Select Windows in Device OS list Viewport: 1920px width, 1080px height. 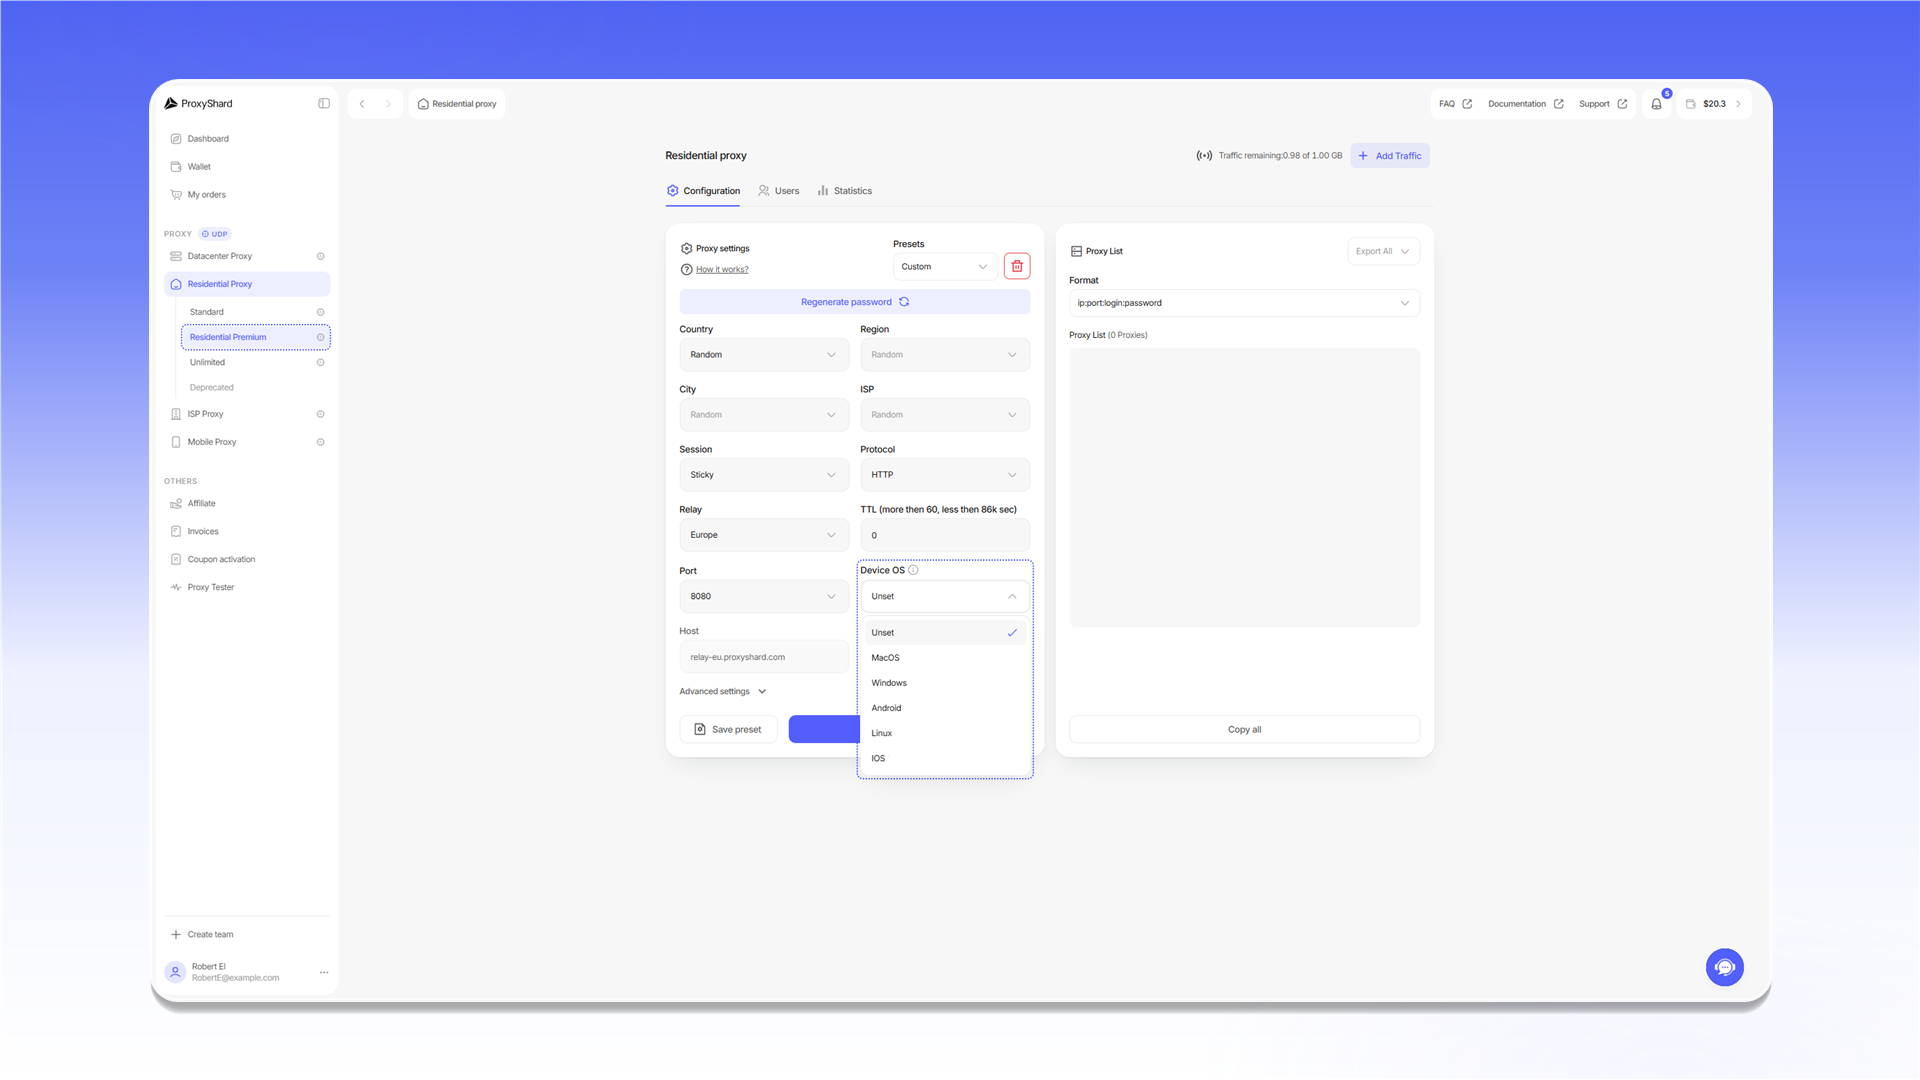pos(945,683)
